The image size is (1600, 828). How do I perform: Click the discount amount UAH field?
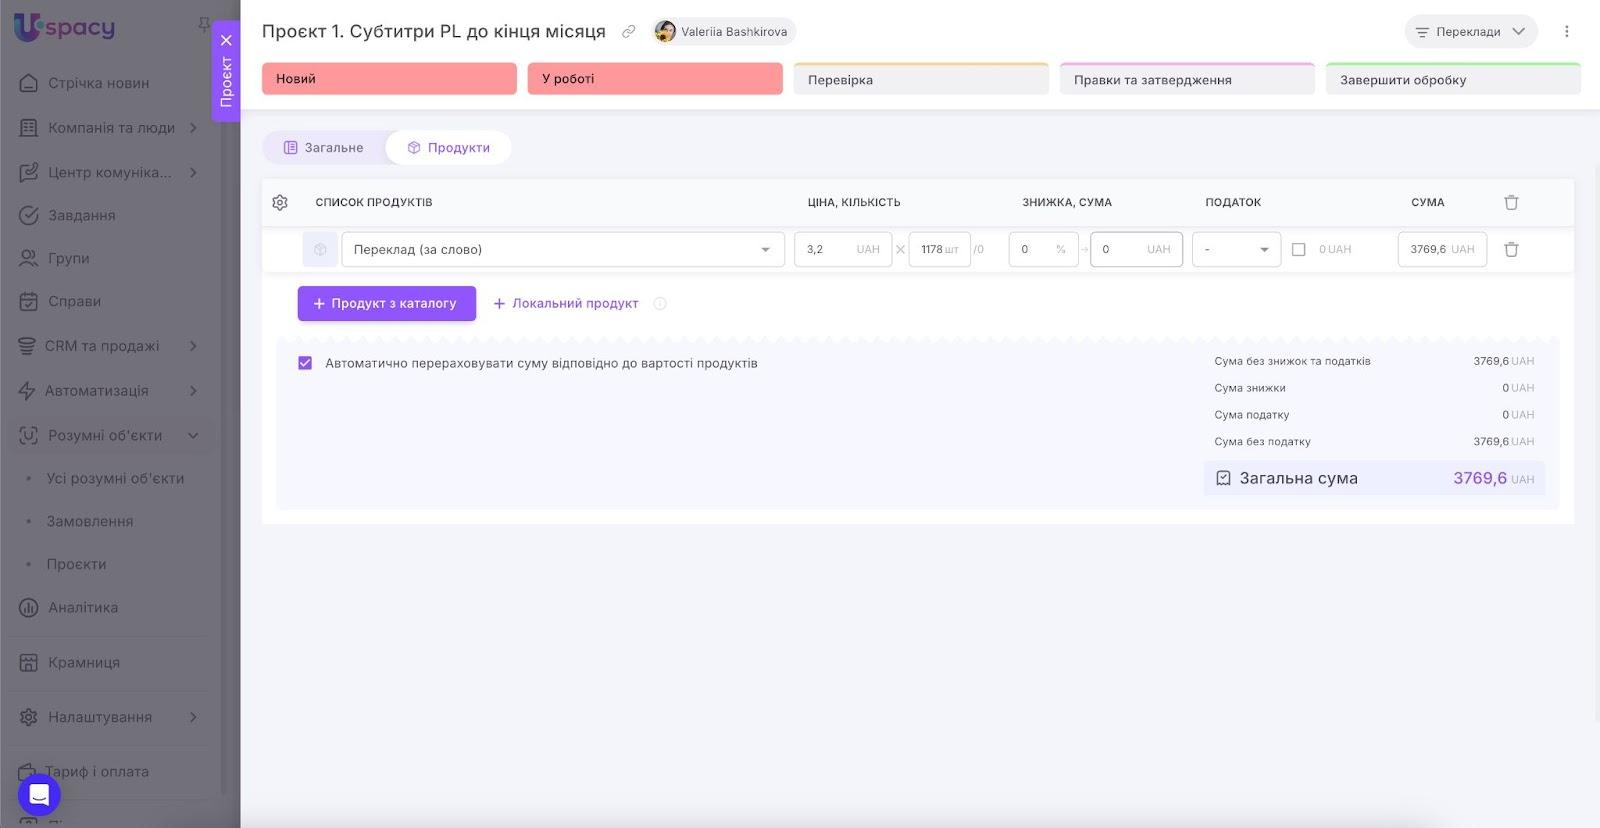[x=1136, y=249]
